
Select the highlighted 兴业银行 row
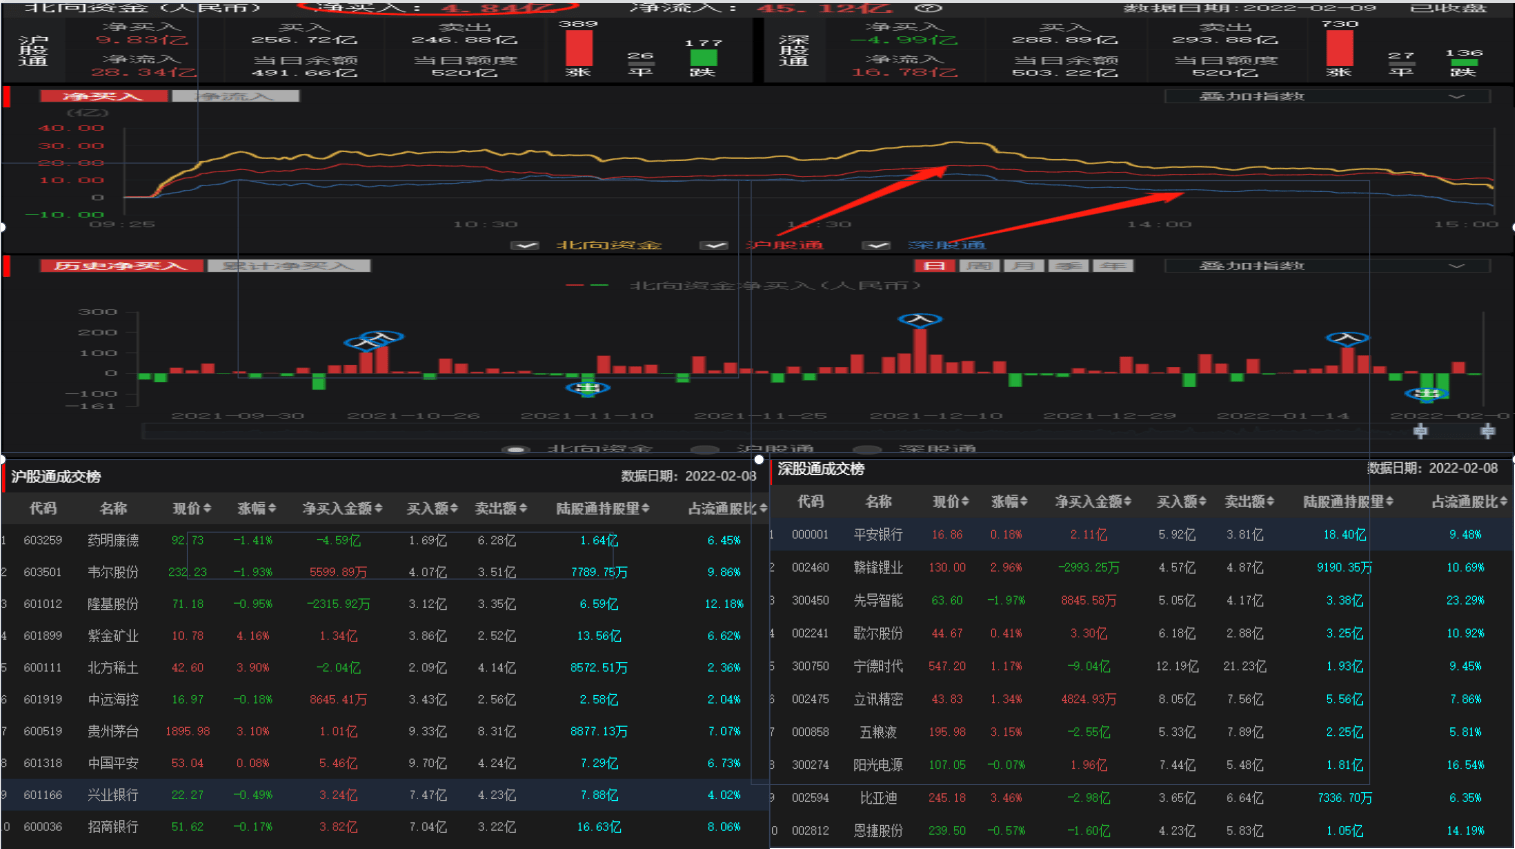pos(385,795)
